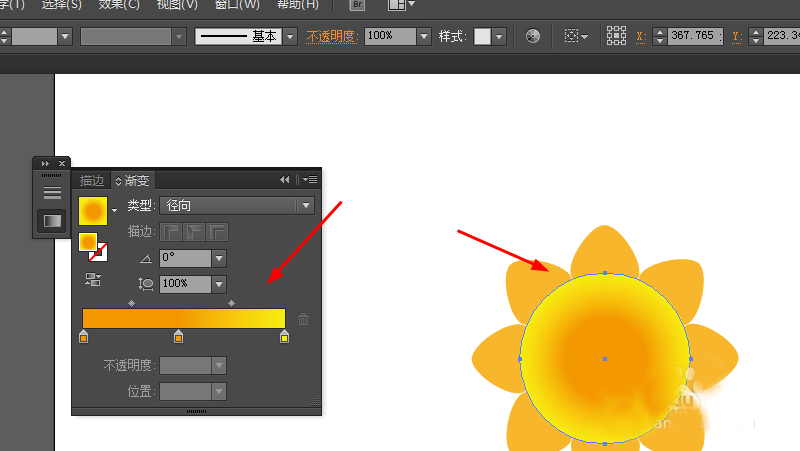Expand the collapsed panel dock arrows
The image size is (800, 451).
coord(45,163)
